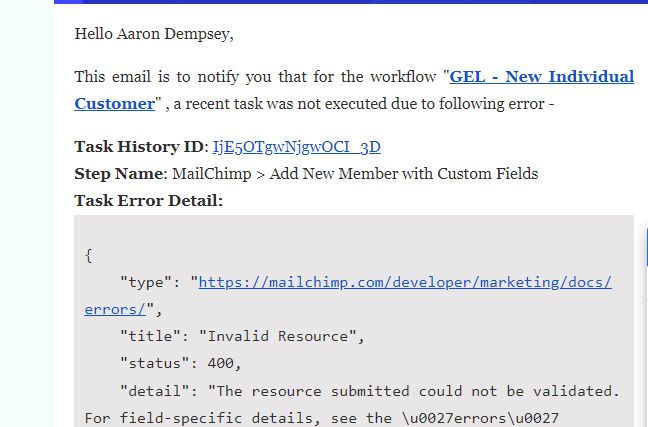Click the "type" key in the JSON
The image size is (648, 427).
[x=145, y=282]
